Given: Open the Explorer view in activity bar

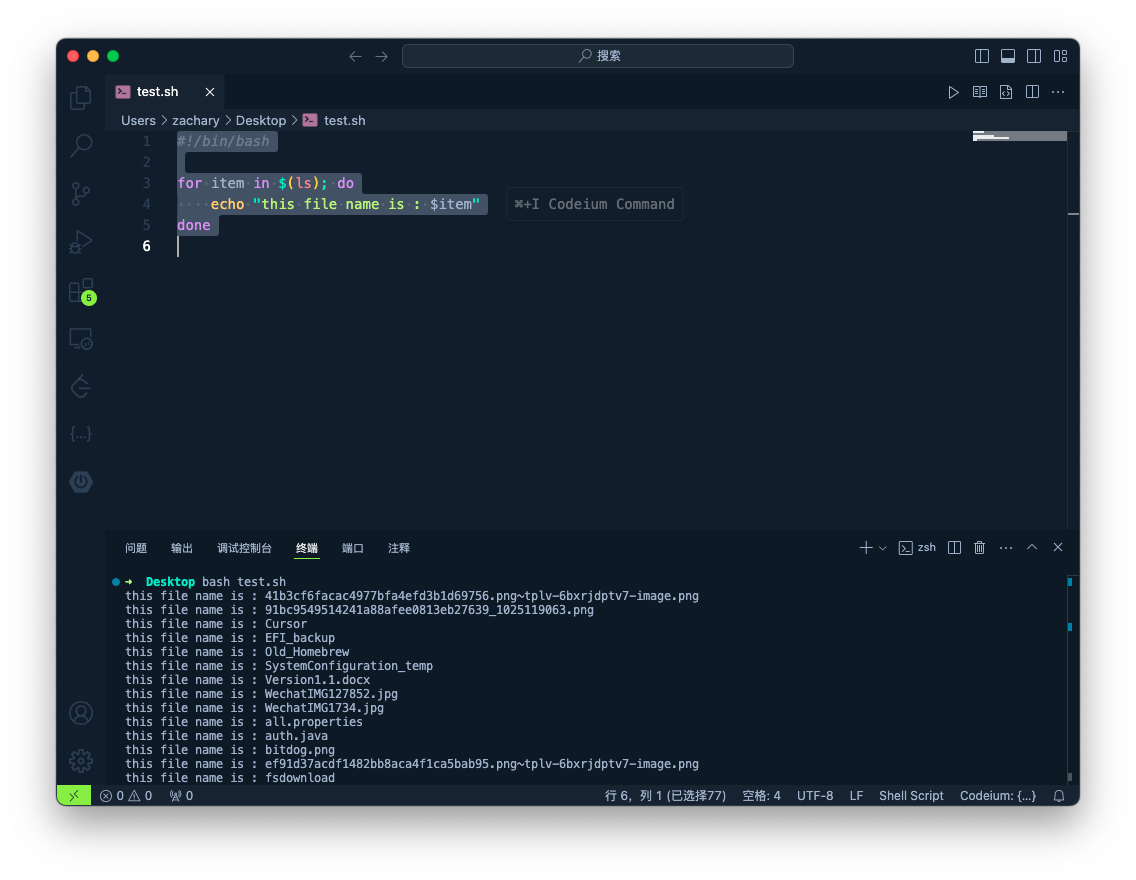Looking at the screenshot, I should [81, 98].
